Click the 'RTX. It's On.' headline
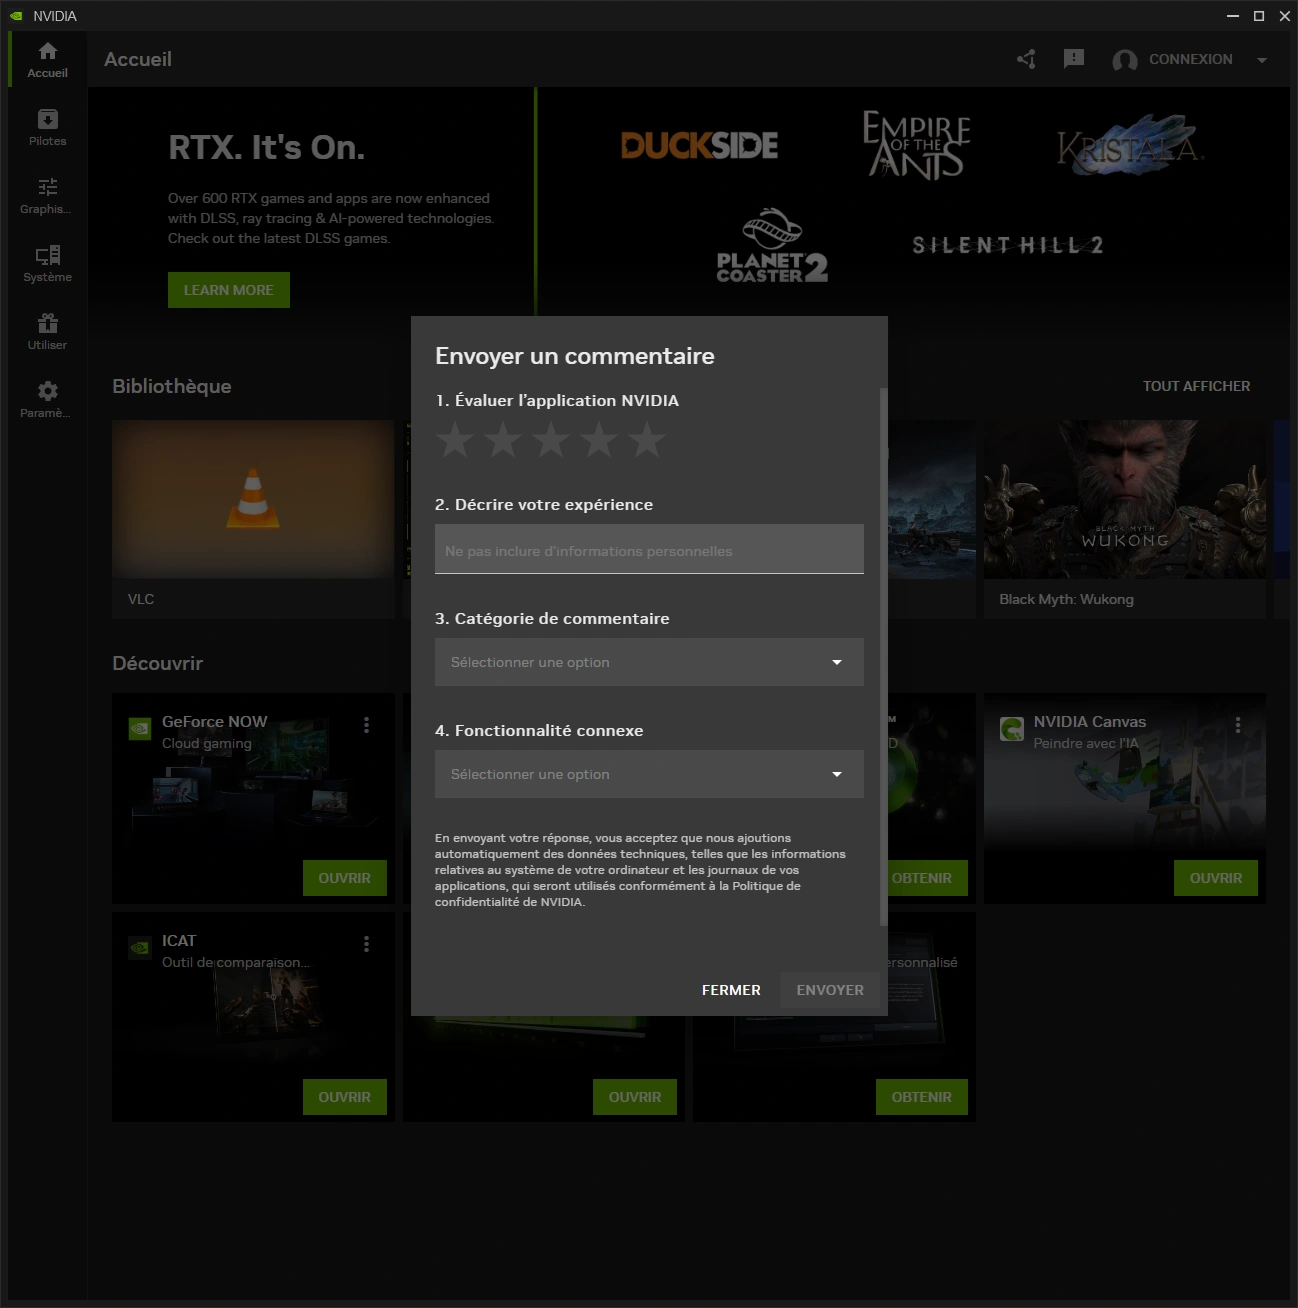This screenshot has height=1308, width=1298. click(267, 148)
